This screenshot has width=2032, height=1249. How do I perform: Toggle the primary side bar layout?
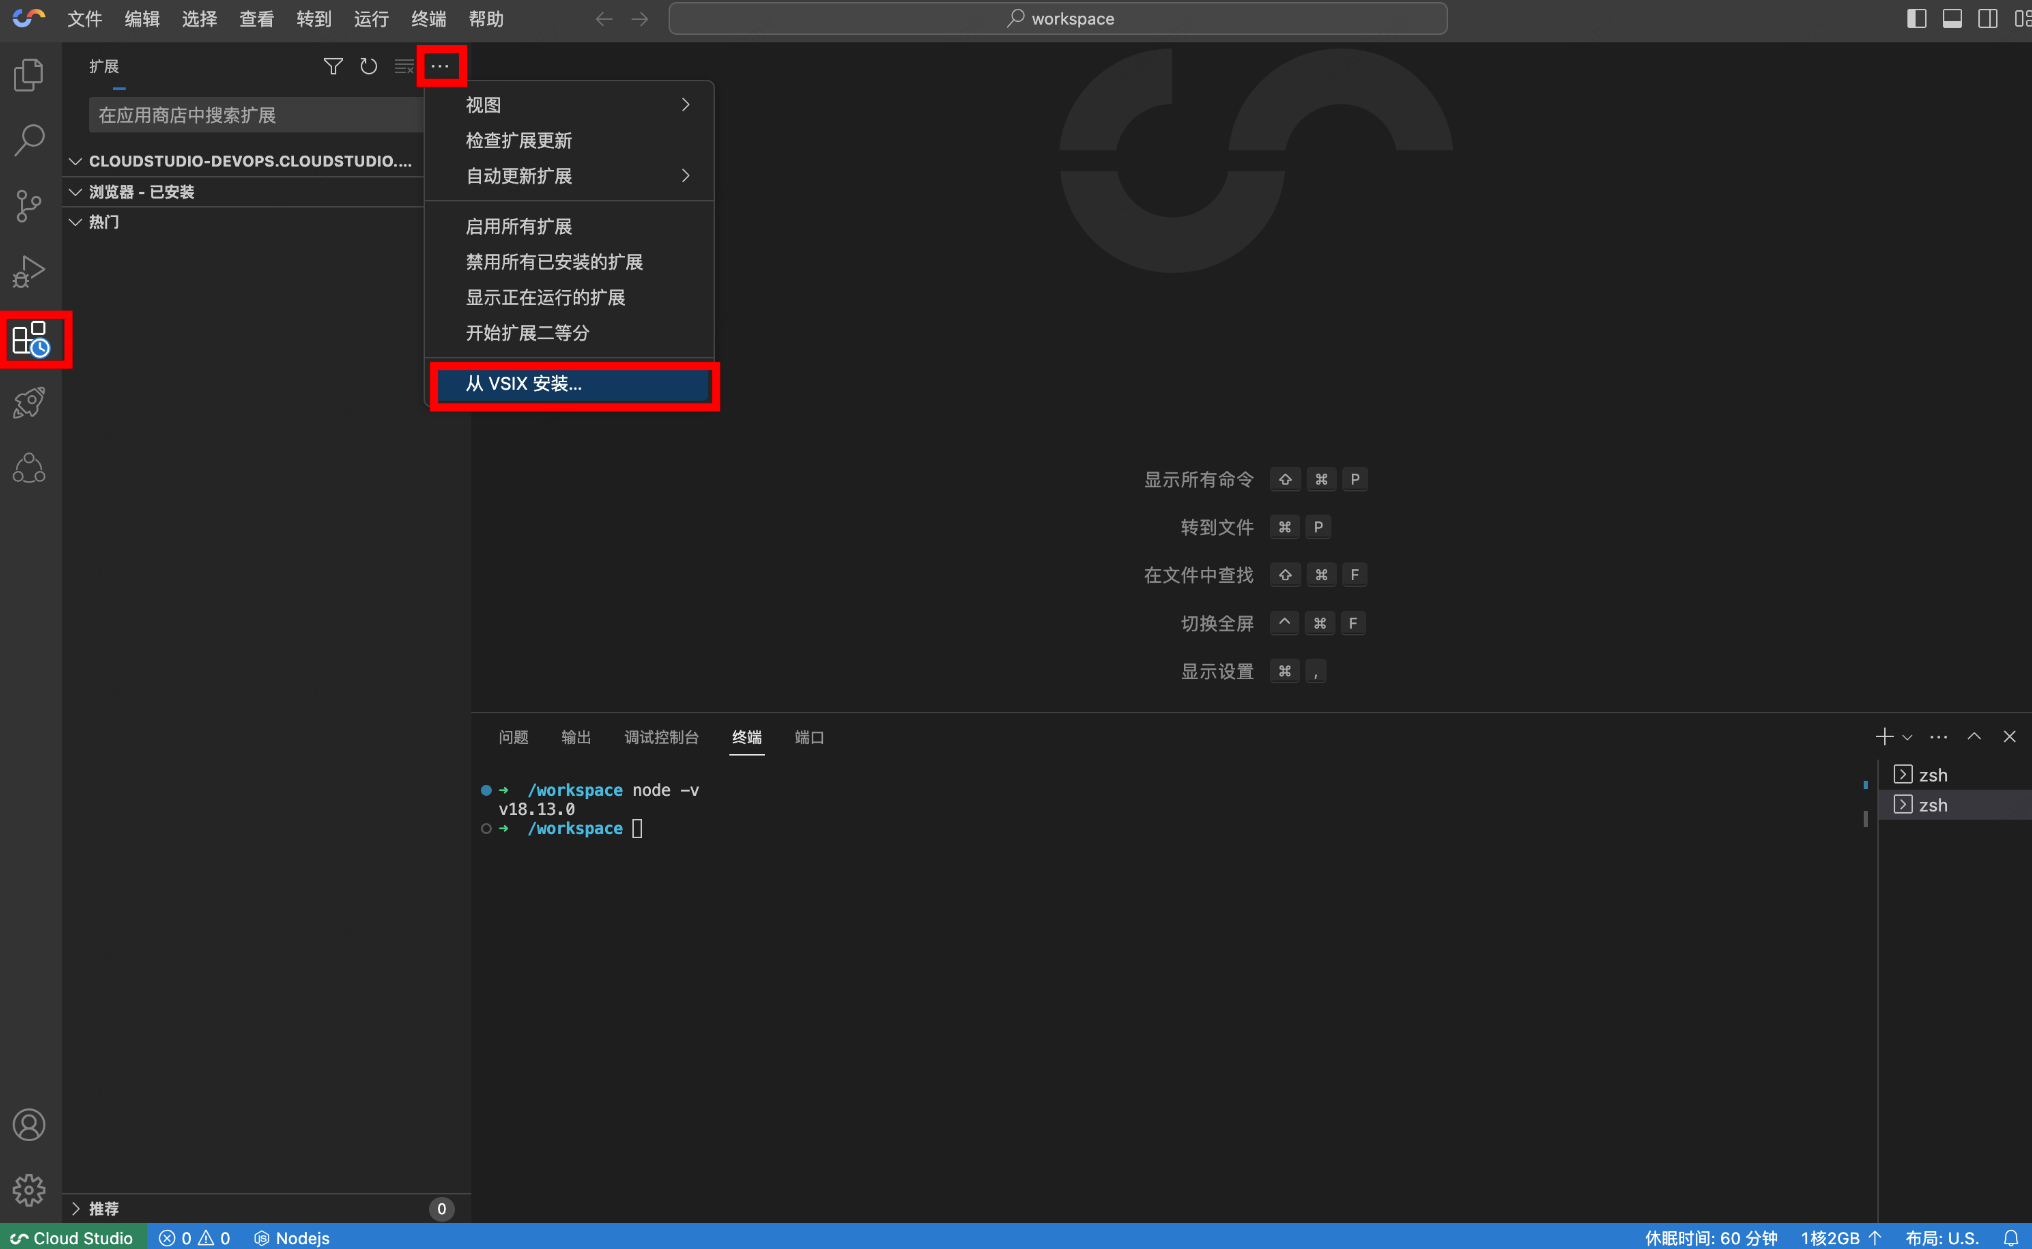tap(1916, 18)
